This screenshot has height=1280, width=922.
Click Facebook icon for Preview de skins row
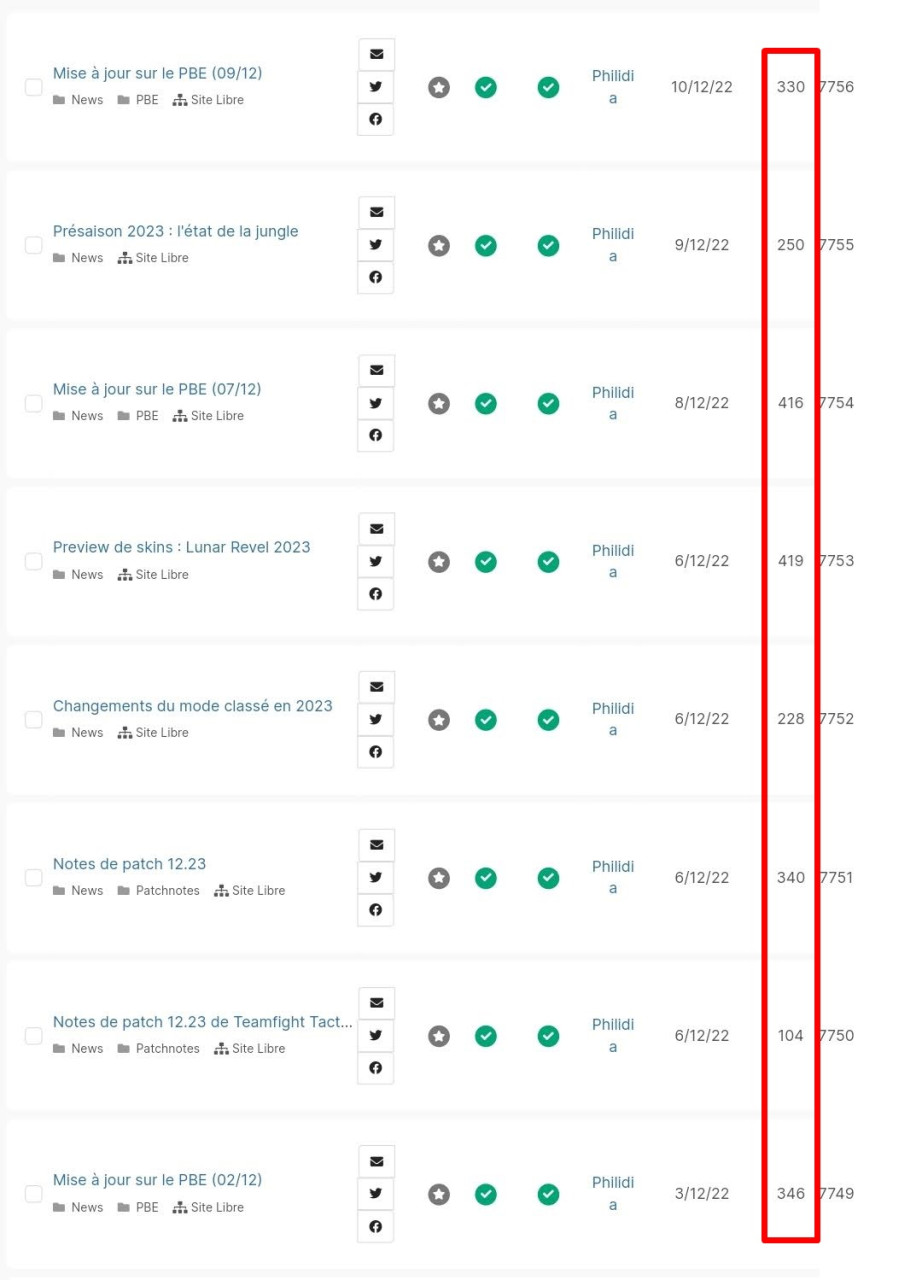(376, 594)
